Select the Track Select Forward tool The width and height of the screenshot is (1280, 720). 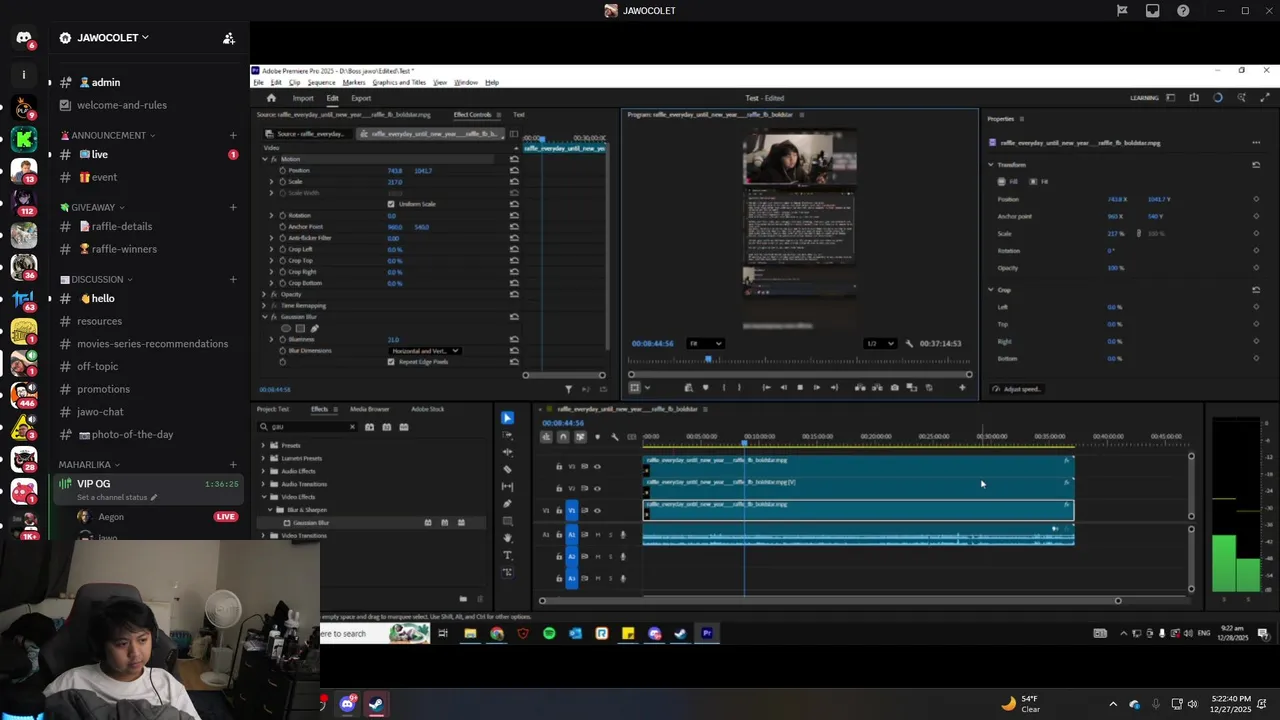507,435
